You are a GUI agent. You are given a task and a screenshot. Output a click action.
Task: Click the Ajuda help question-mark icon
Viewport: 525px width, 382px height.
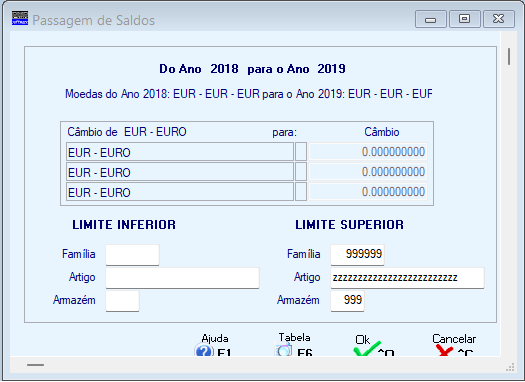[204, 351]
